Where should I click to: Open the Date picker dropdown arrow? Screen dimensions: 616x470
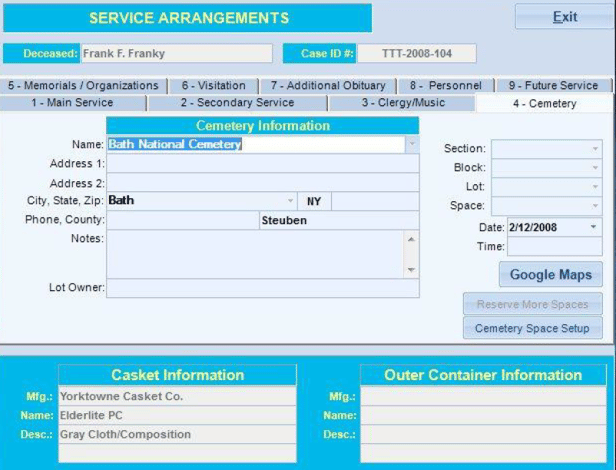[594, 227]
